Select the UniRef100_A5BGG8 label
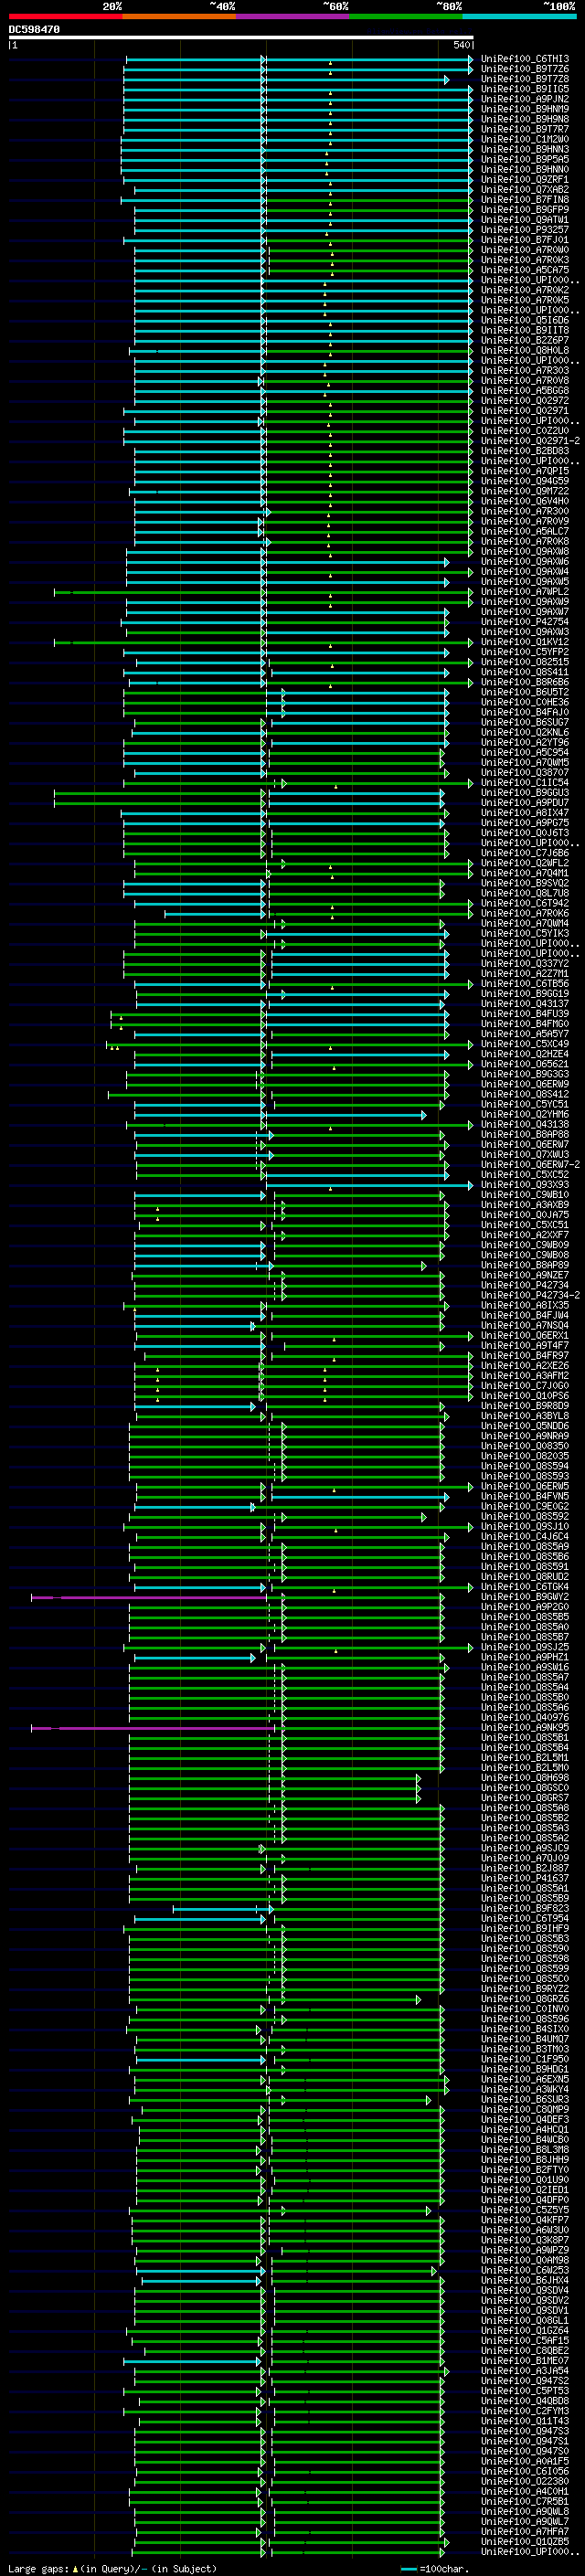Image resolution: width=585 pixels, height=2576 pixels. pyautogui.click(x=525, y=391)
